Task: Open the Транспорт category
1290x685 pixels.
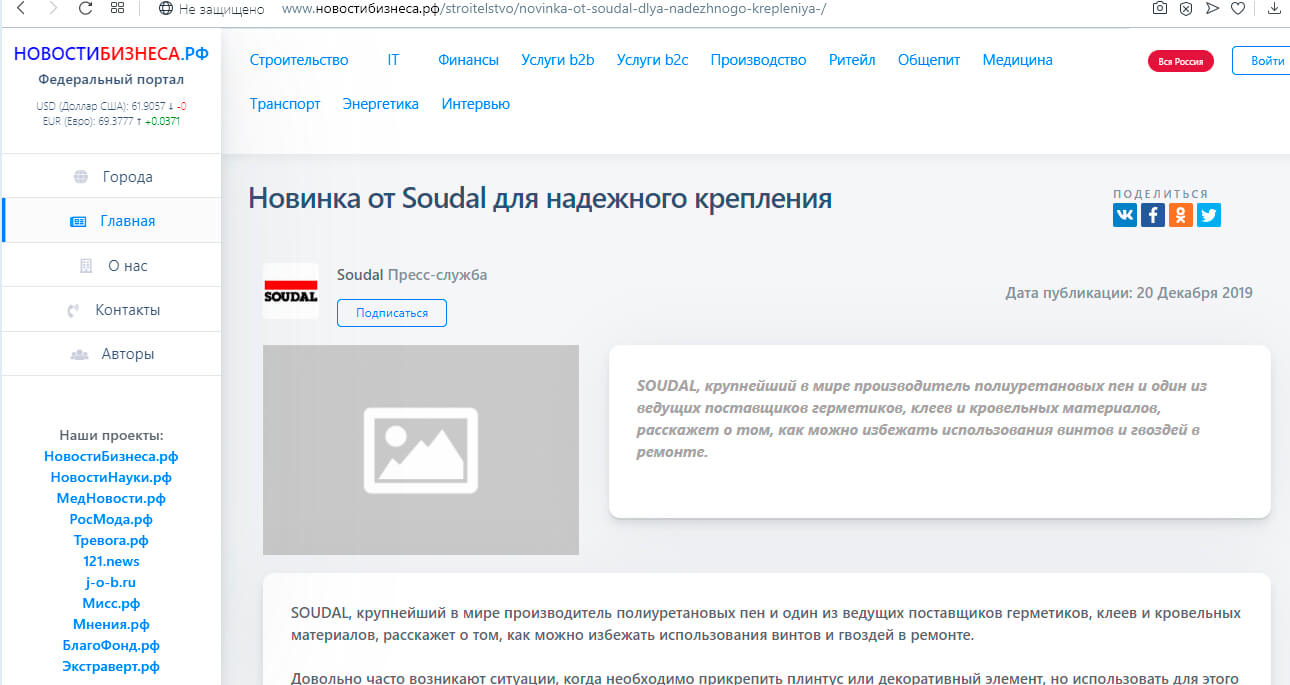Action: click(285, 104)
